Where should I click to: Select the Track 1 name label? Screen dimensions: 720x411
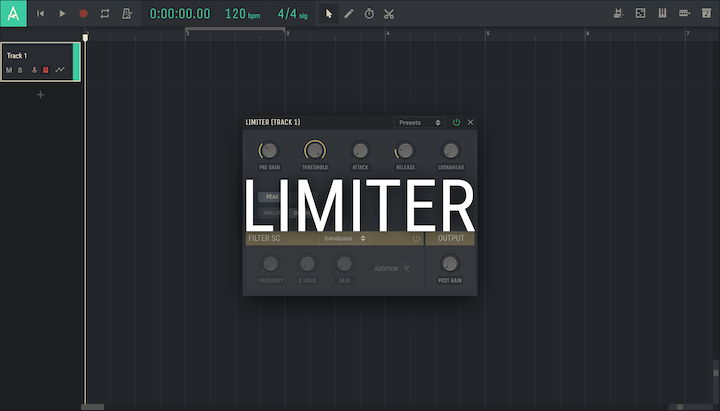[x=17, y=56]
